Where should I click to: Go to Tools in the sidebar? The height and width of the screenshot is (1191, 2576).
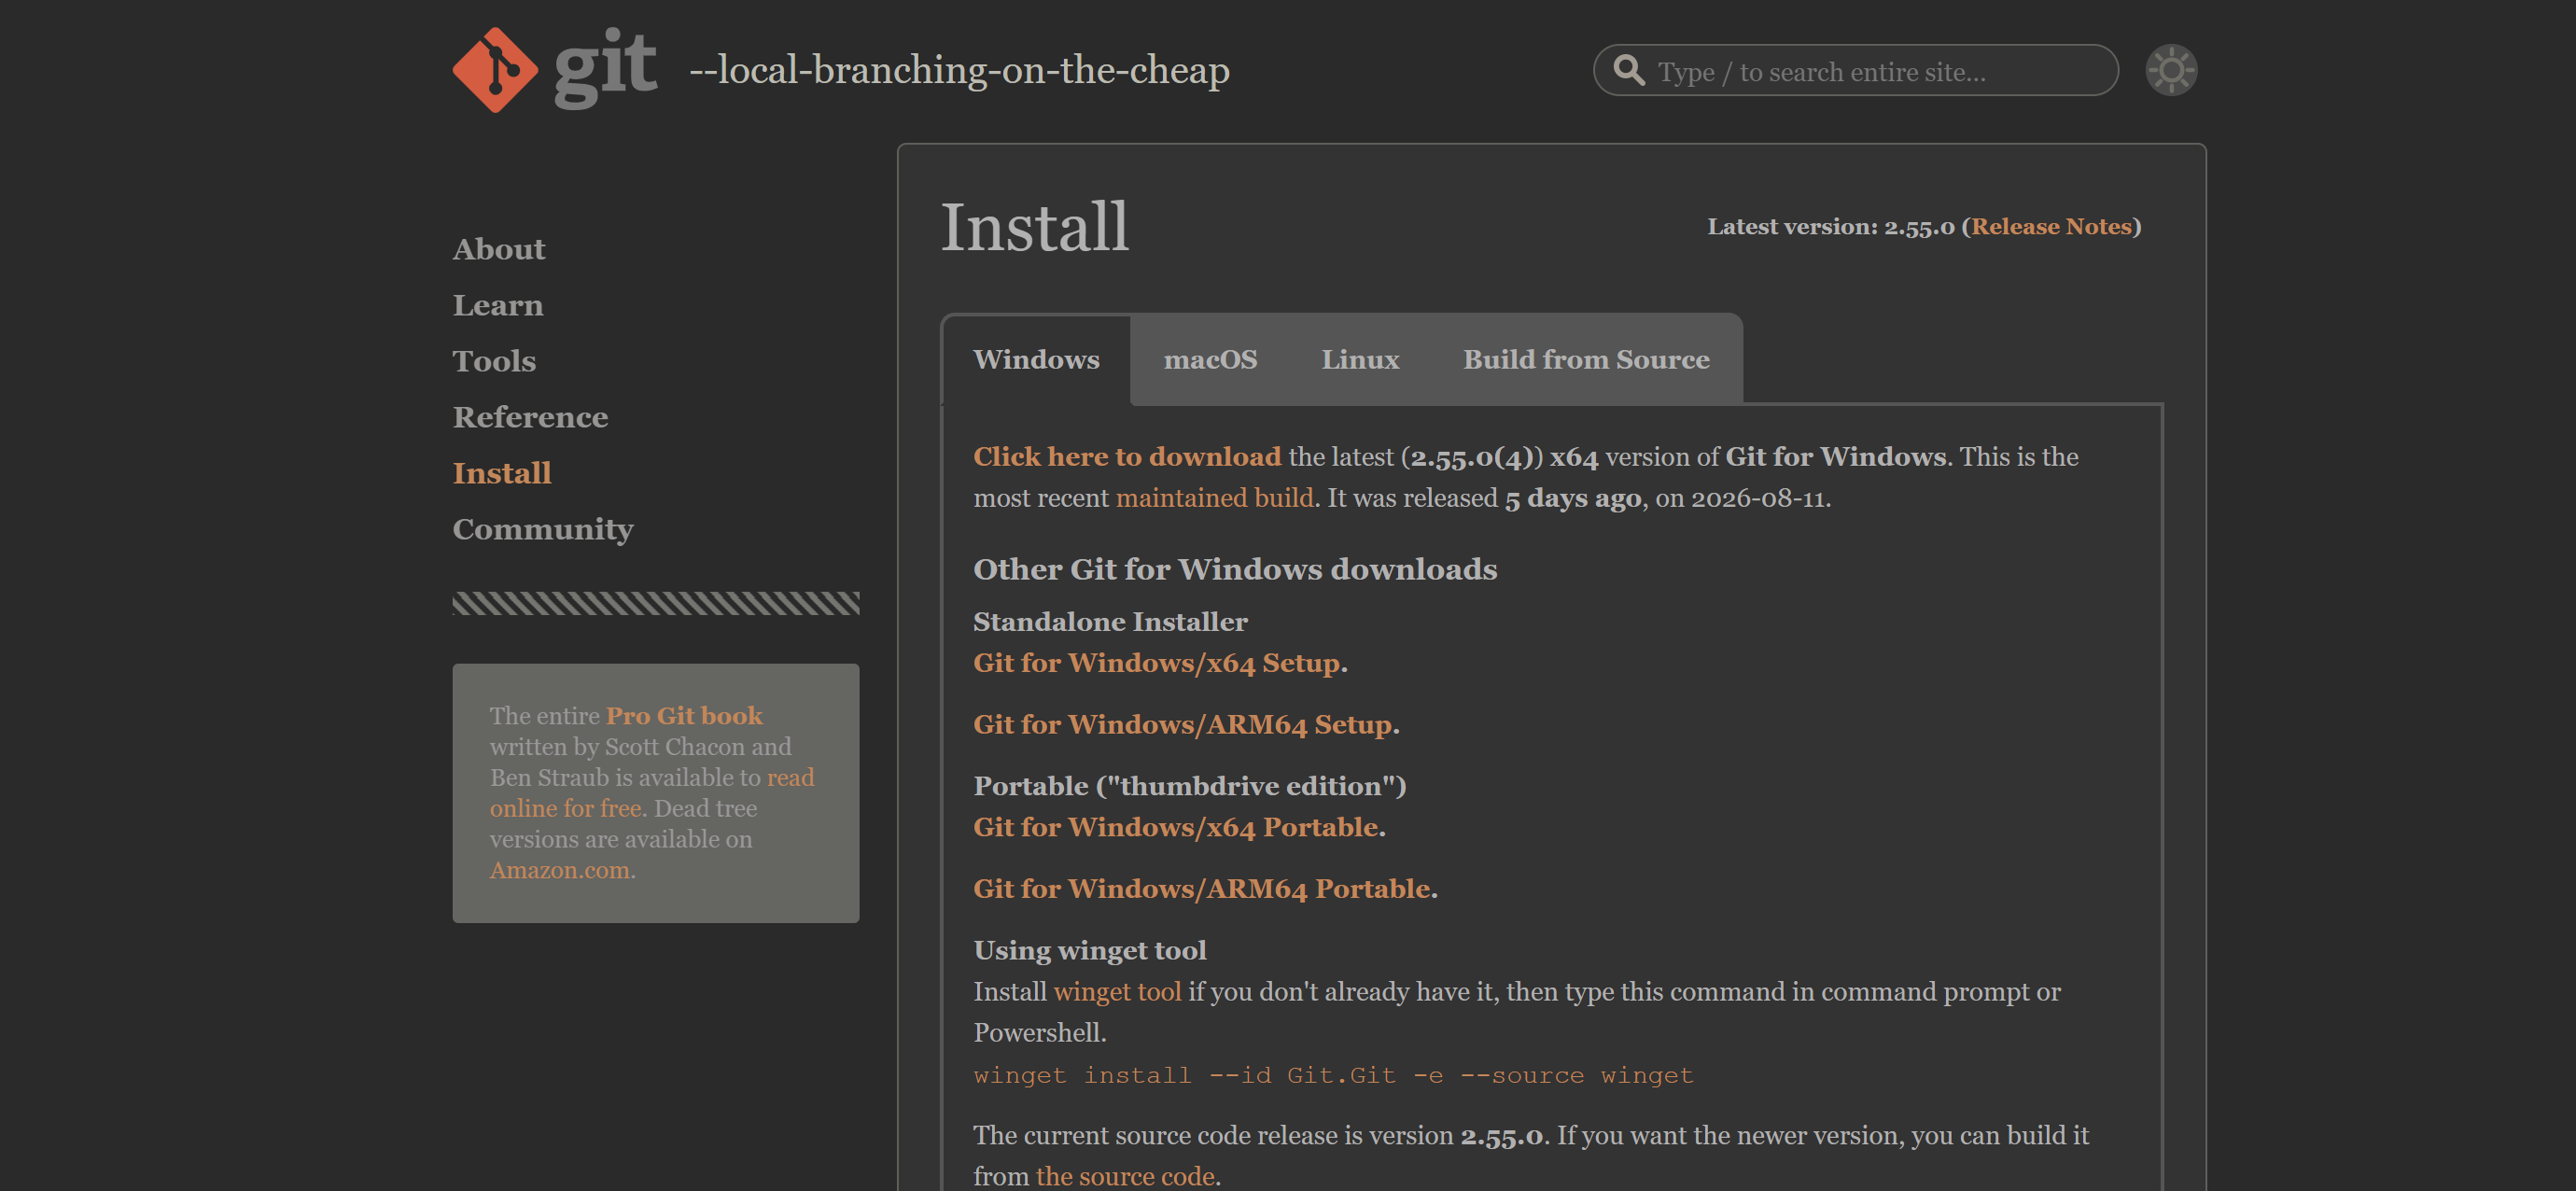(x=494, y=361)
